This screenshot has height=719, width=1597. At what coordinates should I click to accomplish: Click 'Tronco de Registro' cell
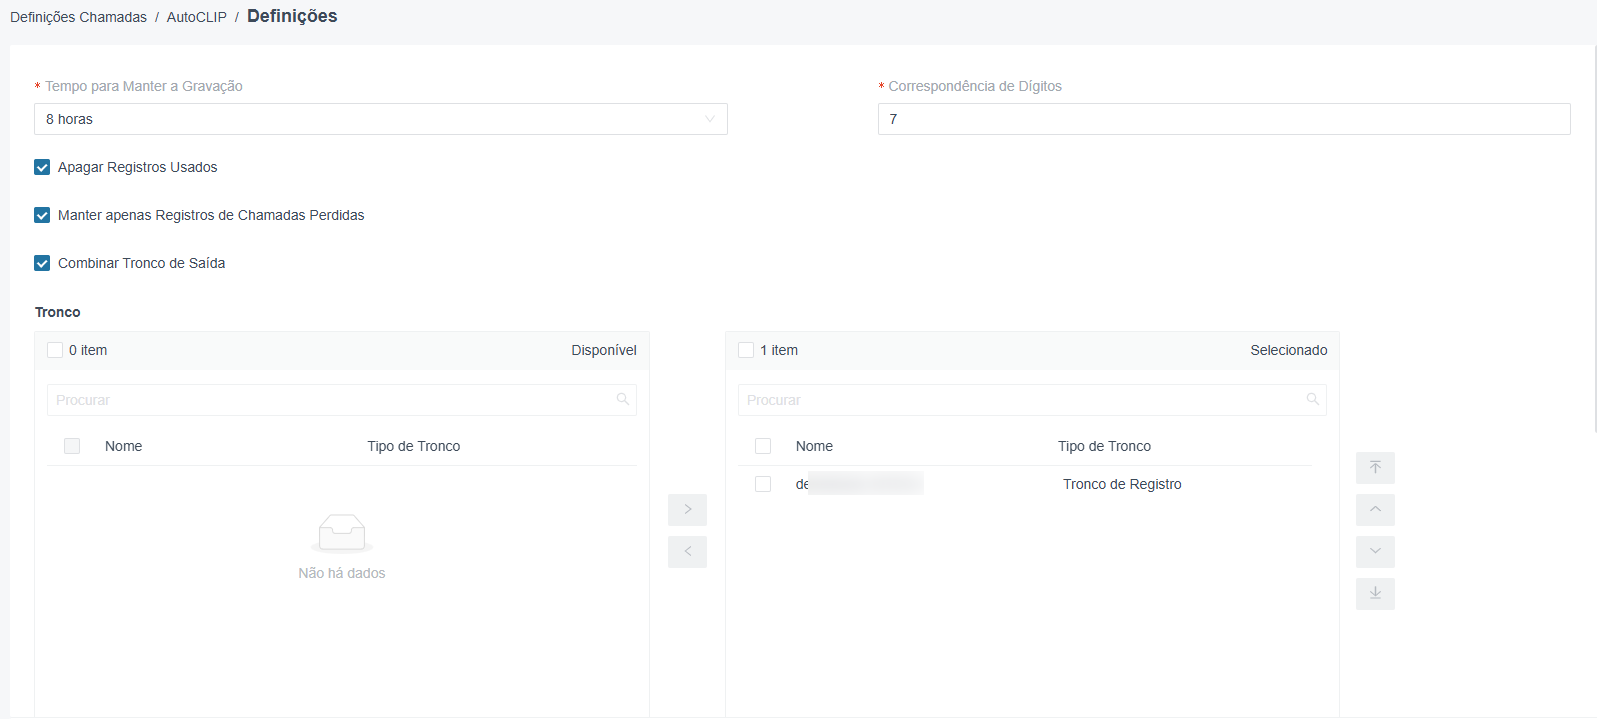[1122, 484]
